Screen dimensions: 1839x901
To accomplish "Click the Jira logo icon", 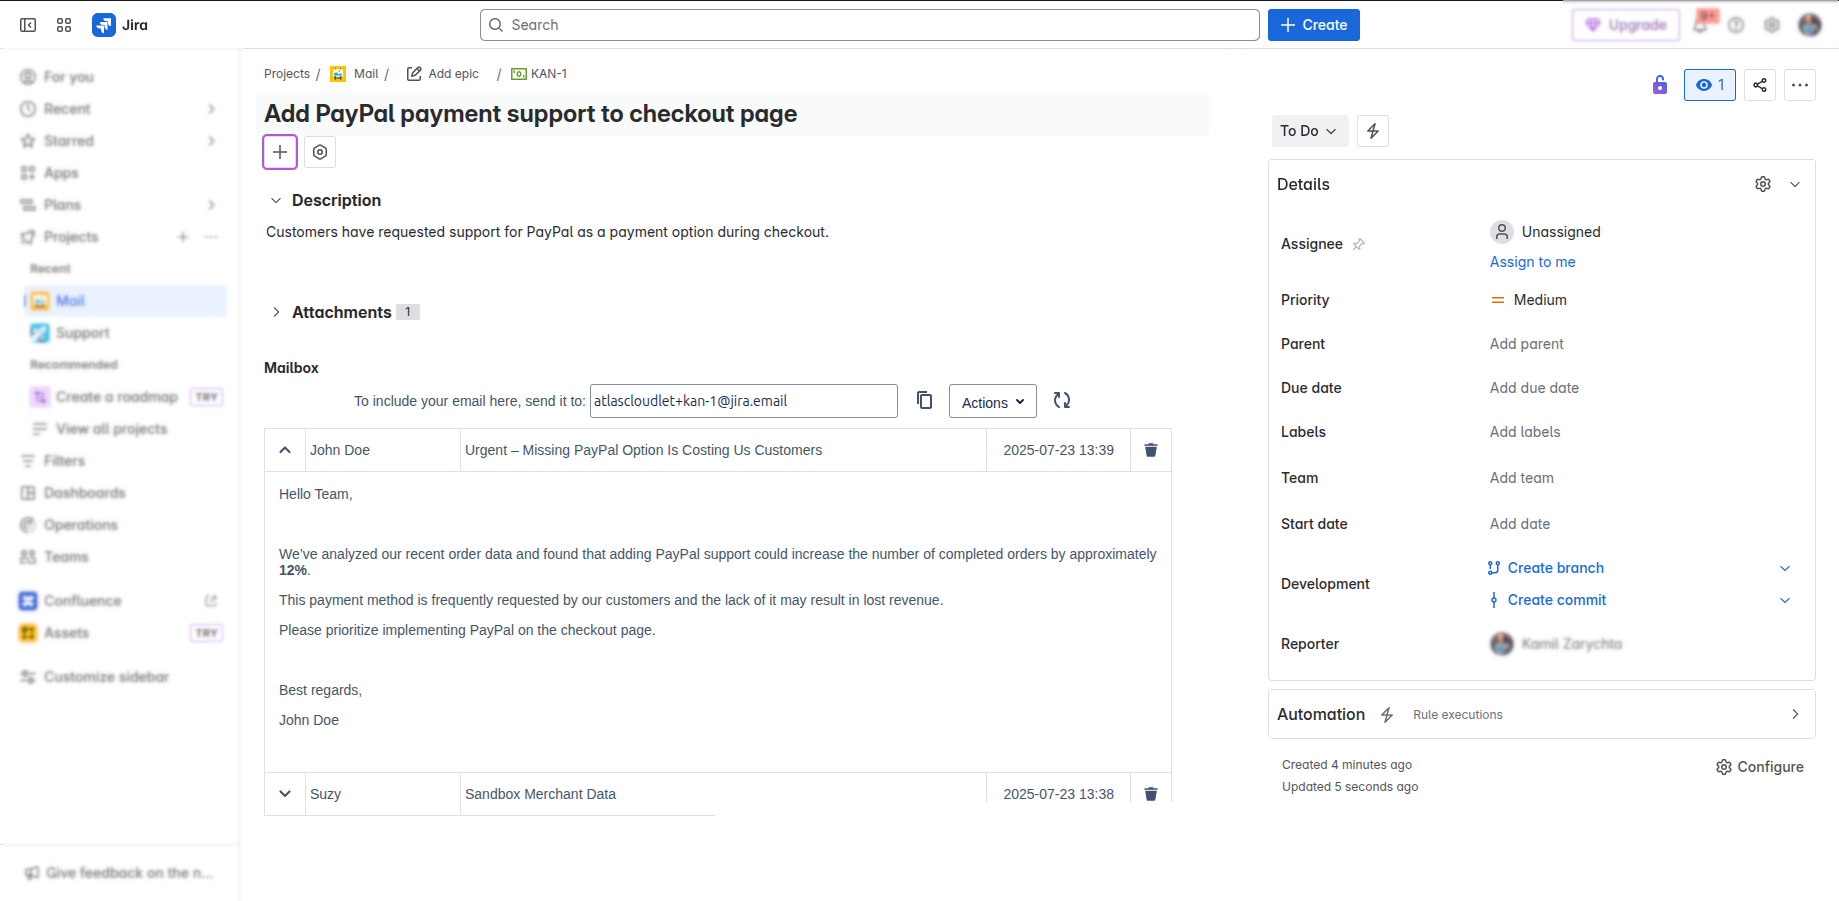I will point(103,25).
